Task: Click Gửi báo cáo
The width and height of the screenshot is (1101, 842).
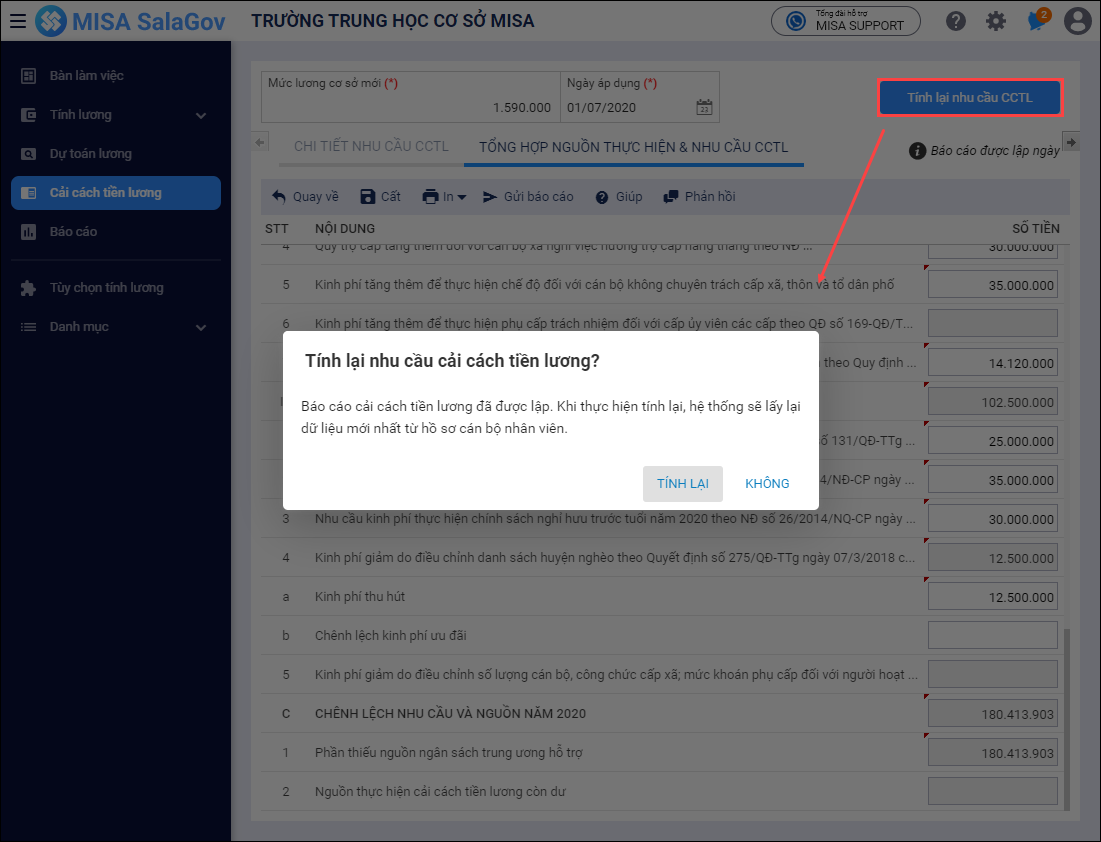Action: pyautogui.click(x=528, y=197)
